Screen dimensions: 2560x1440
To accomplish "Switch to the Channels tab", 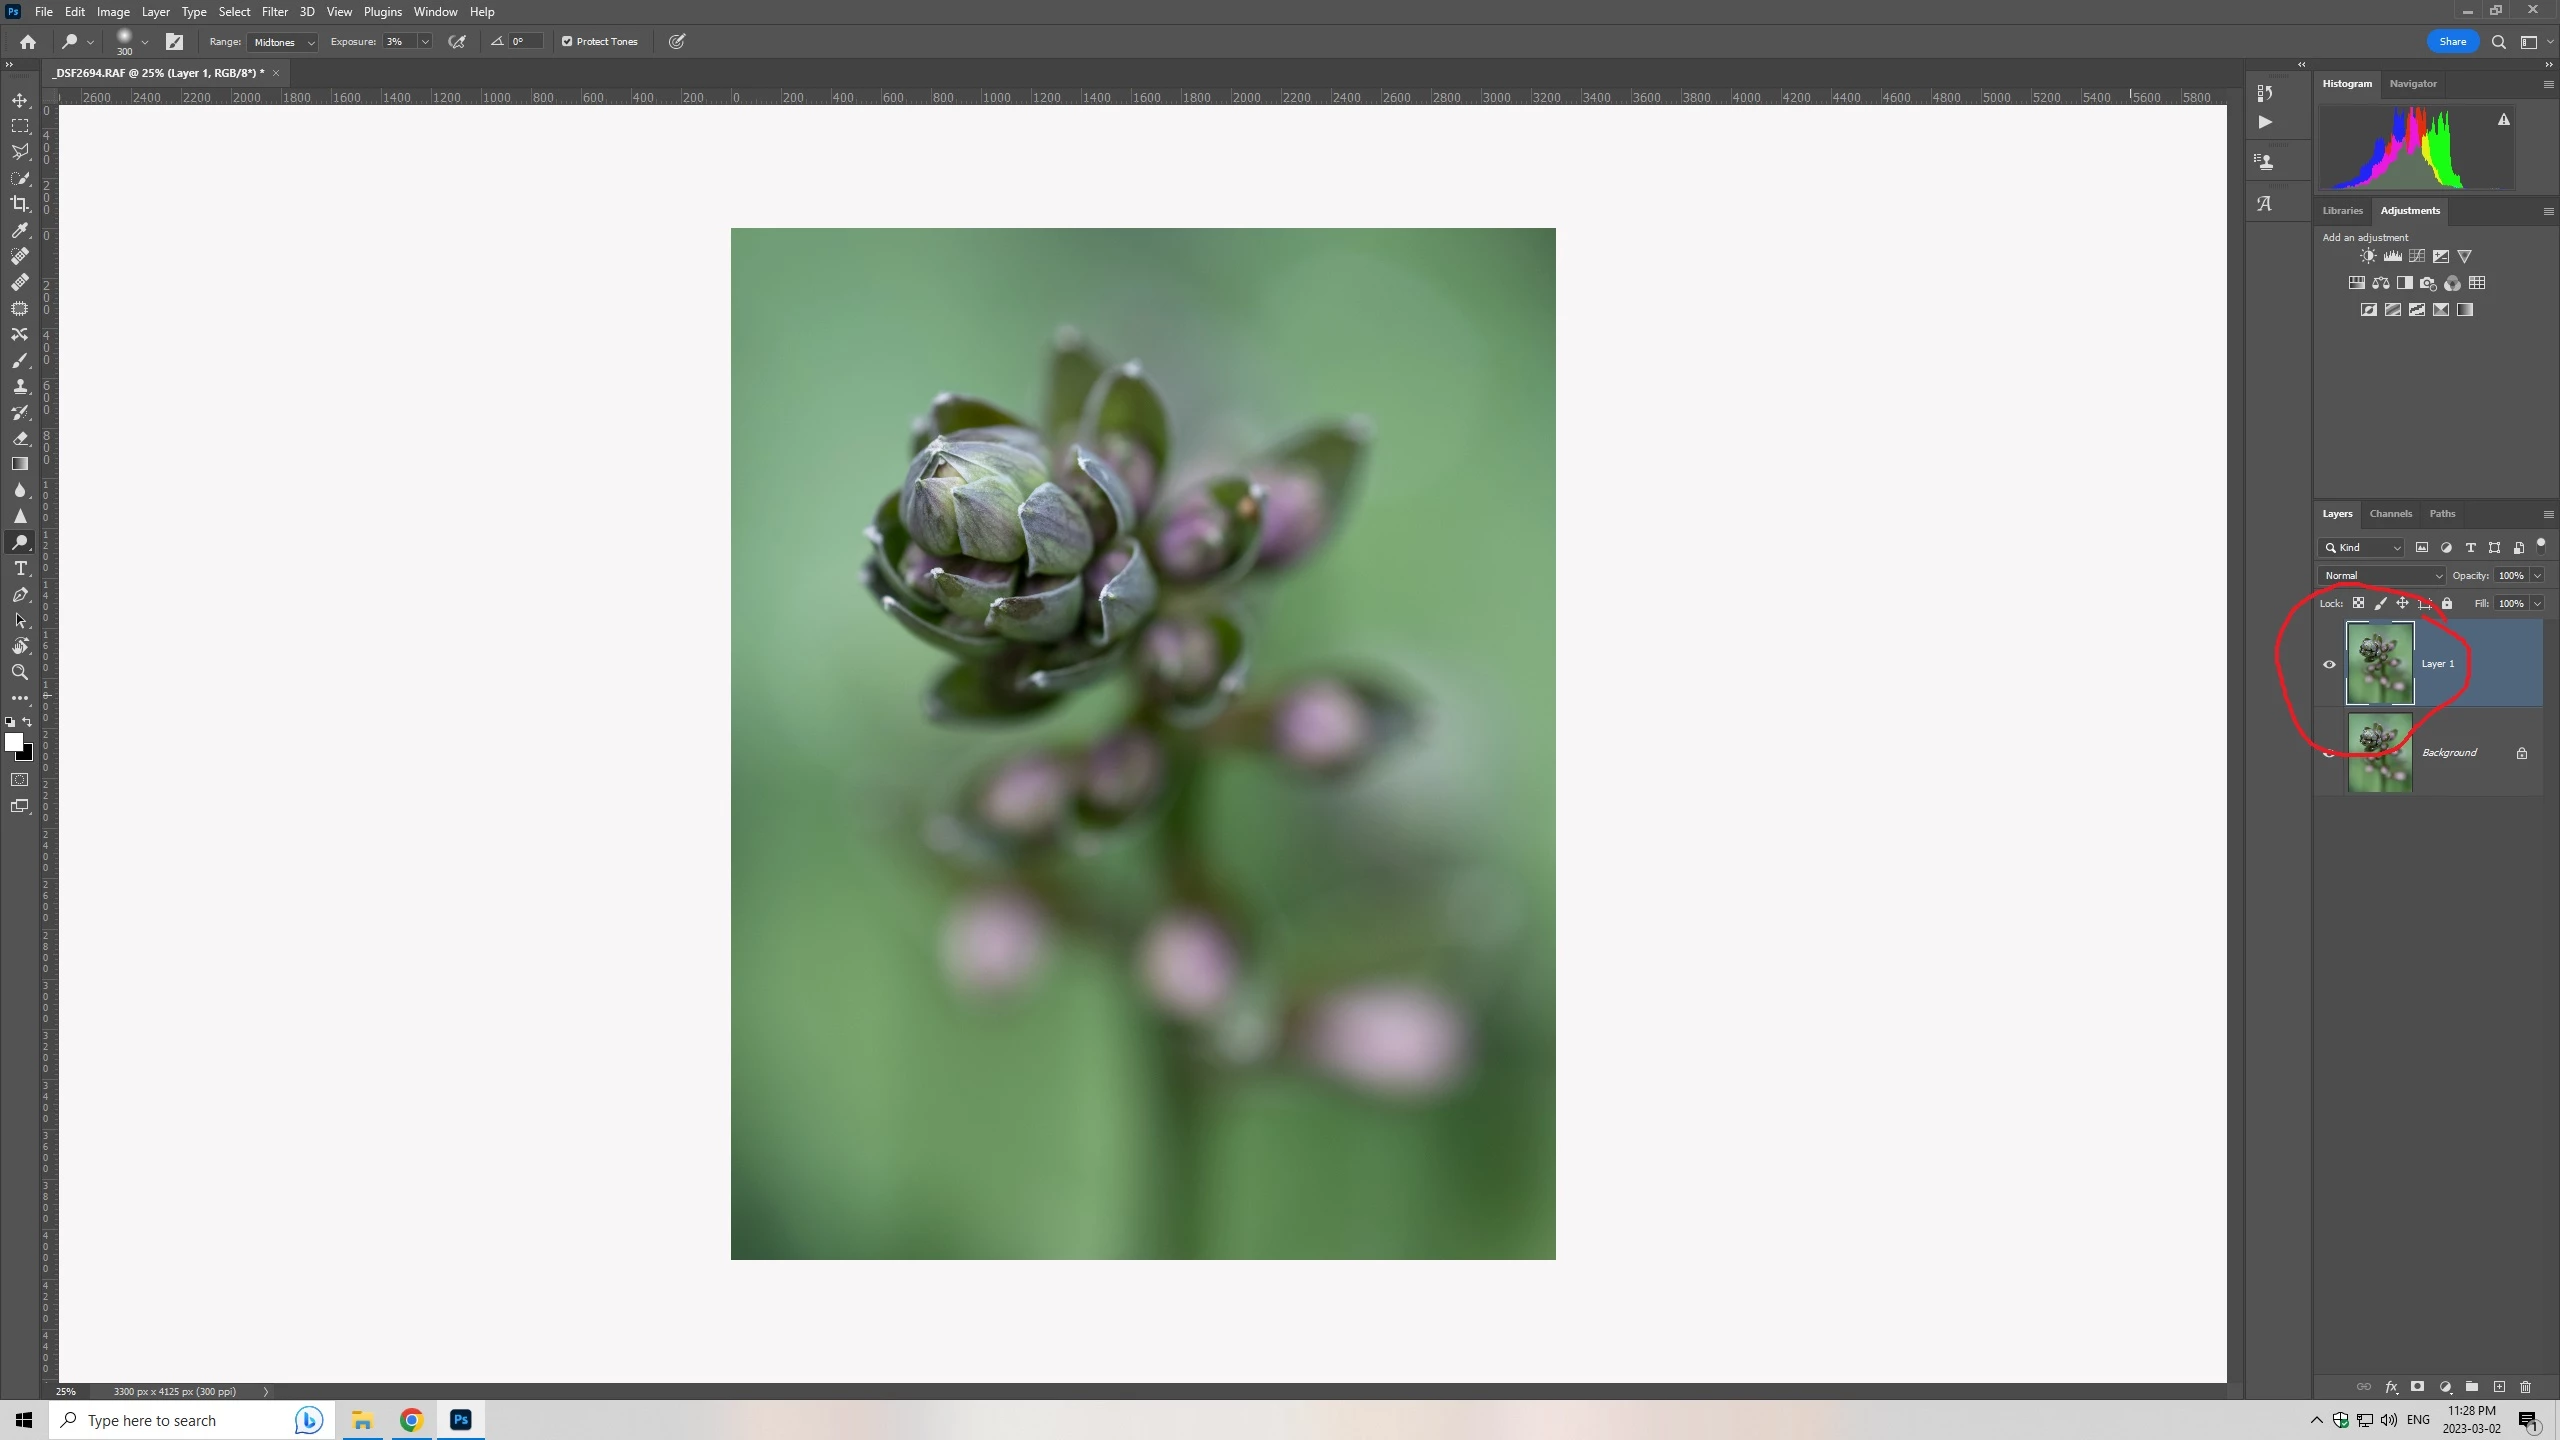I will tap(2390, 513).
